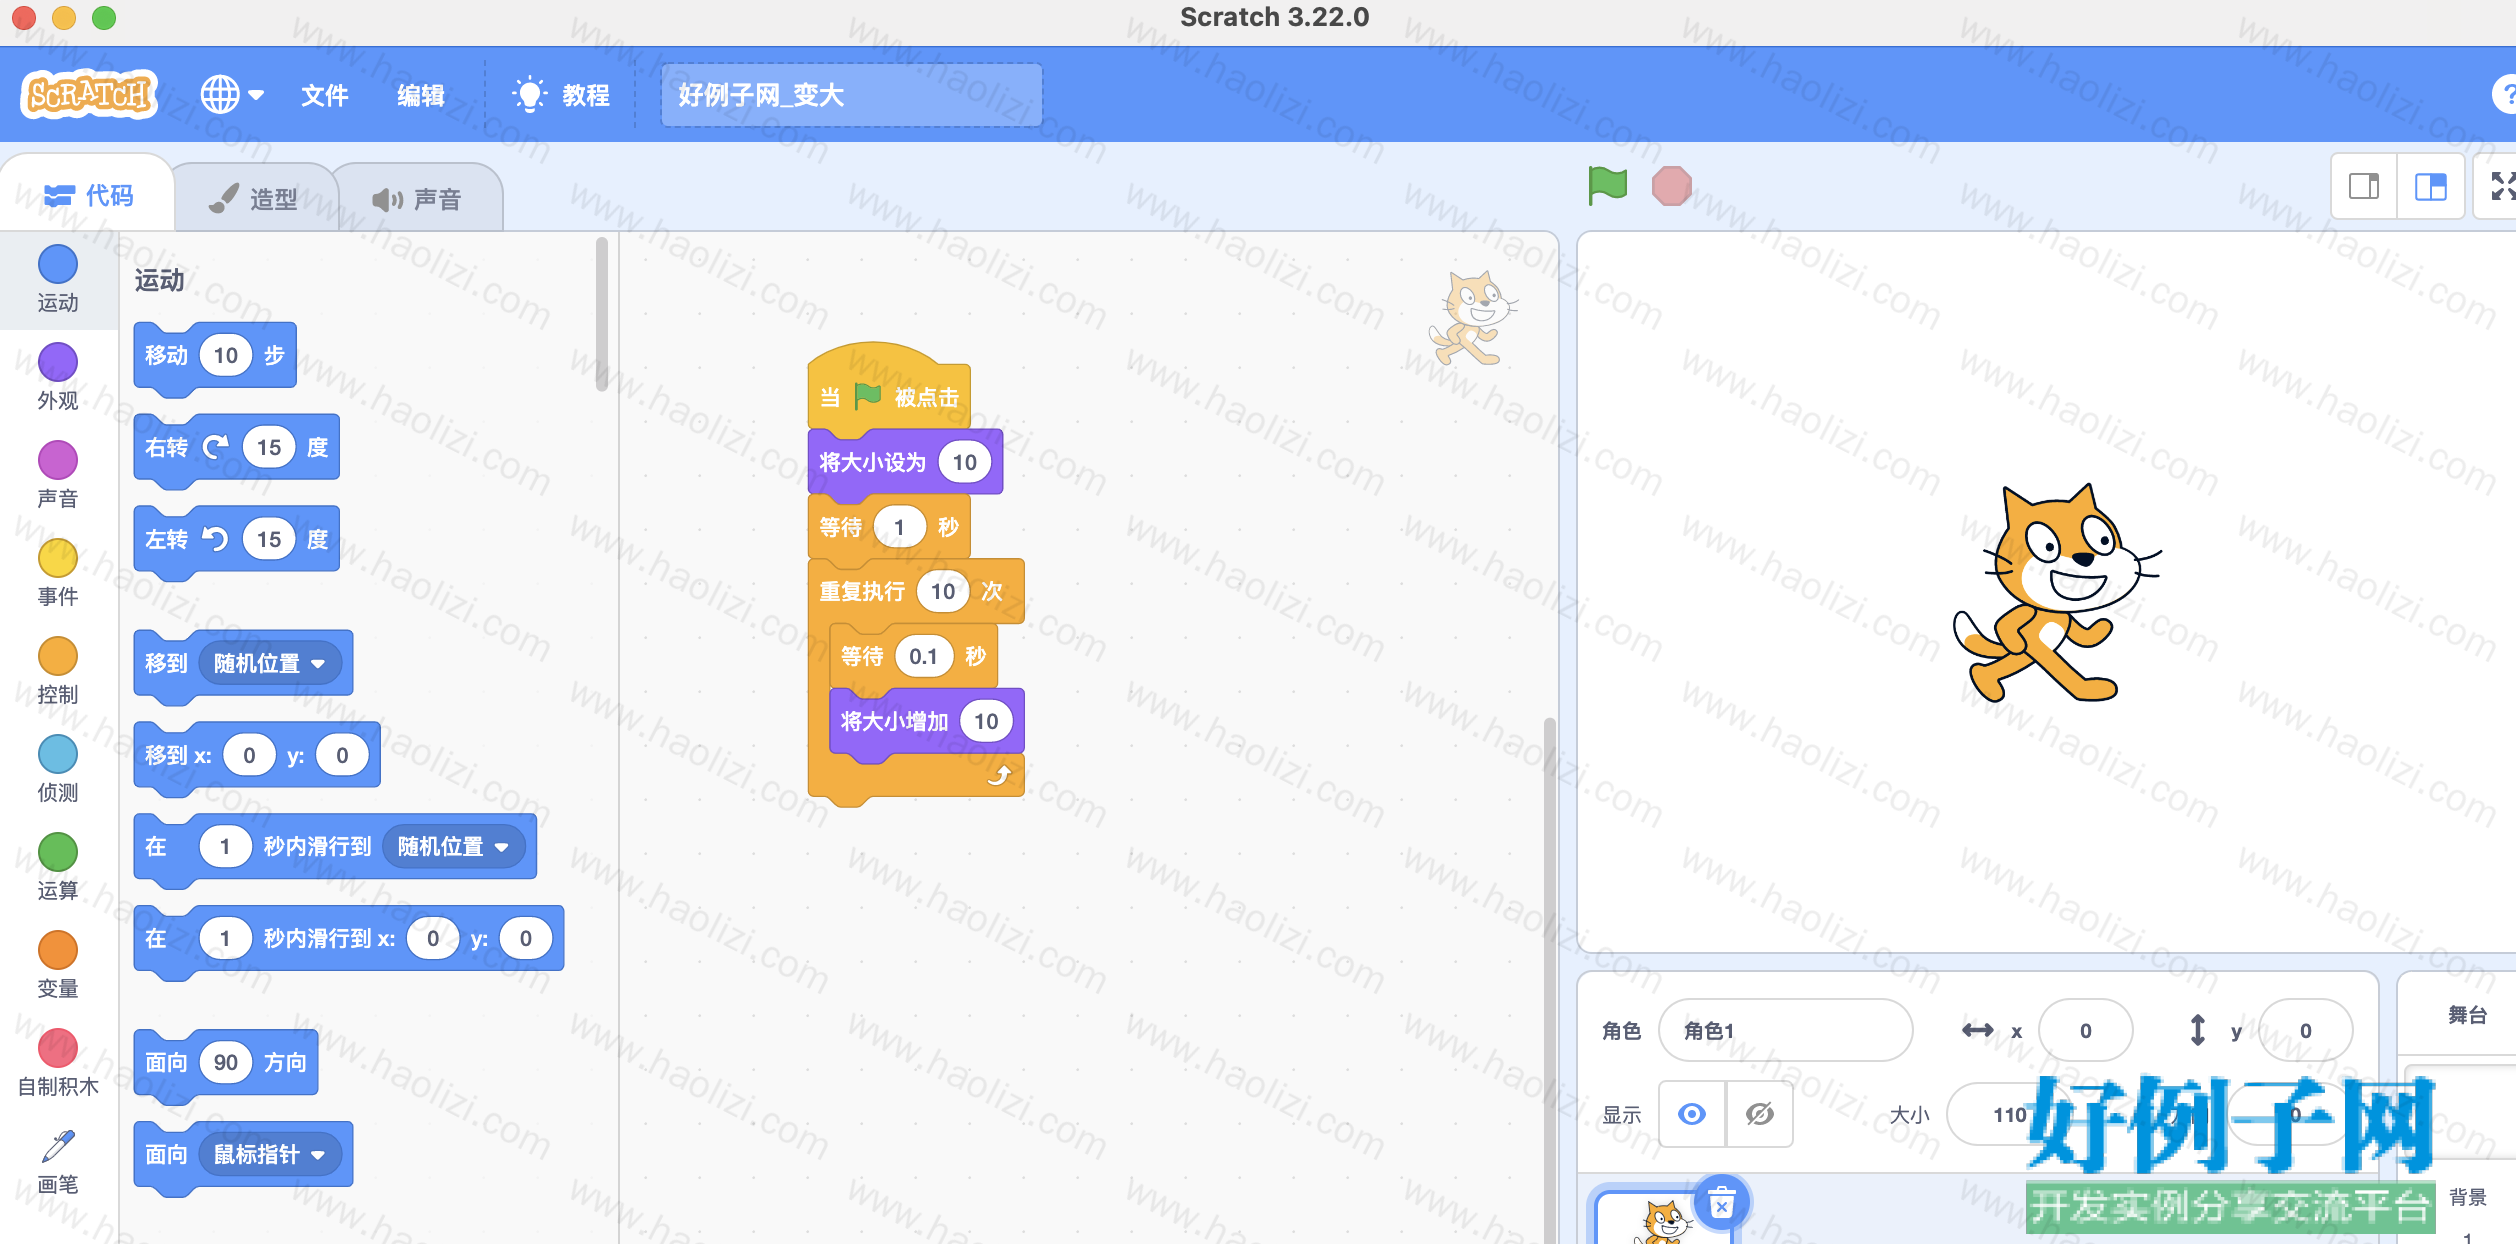Select the 侦测 block category
This screenshot has height=1244, width=2516.
57,769
